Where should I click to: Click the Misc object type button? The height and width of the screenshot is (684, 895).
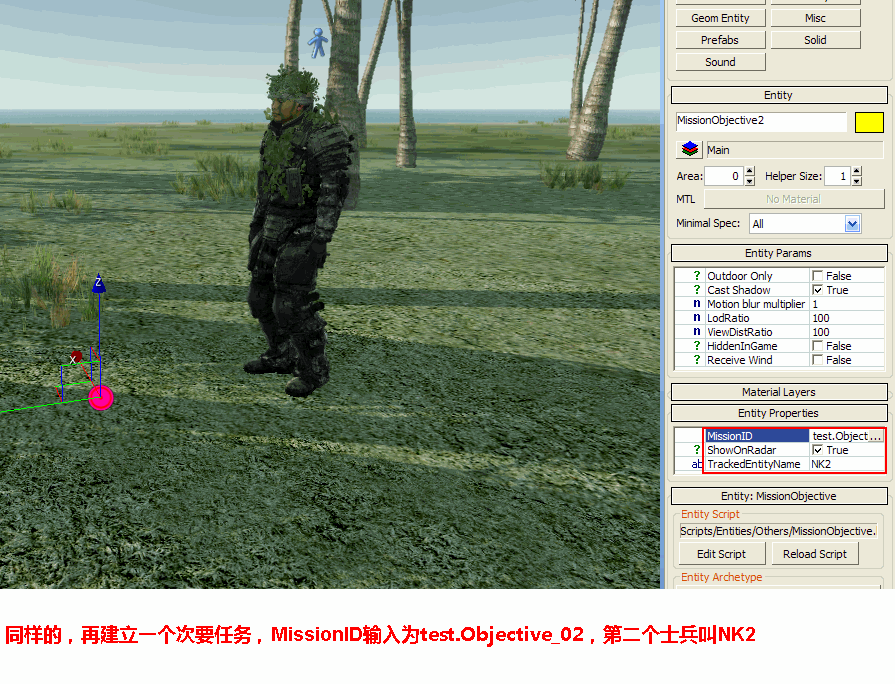coord(816,18)
